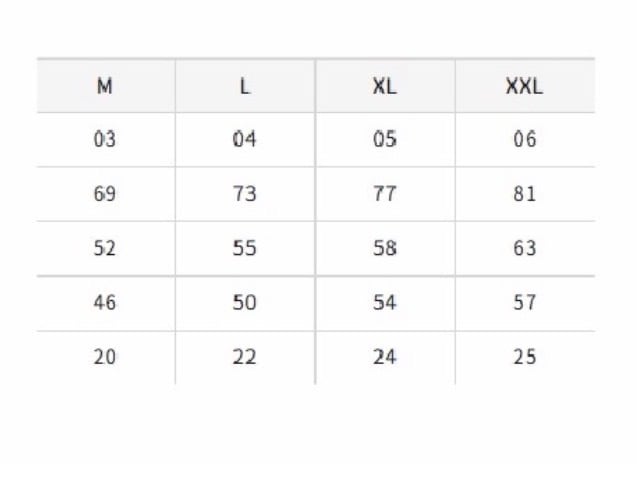Image resolution: width=637 pixels, height=484 pixels.
Task: Click the cell containing 04
Action: (245, 140)
